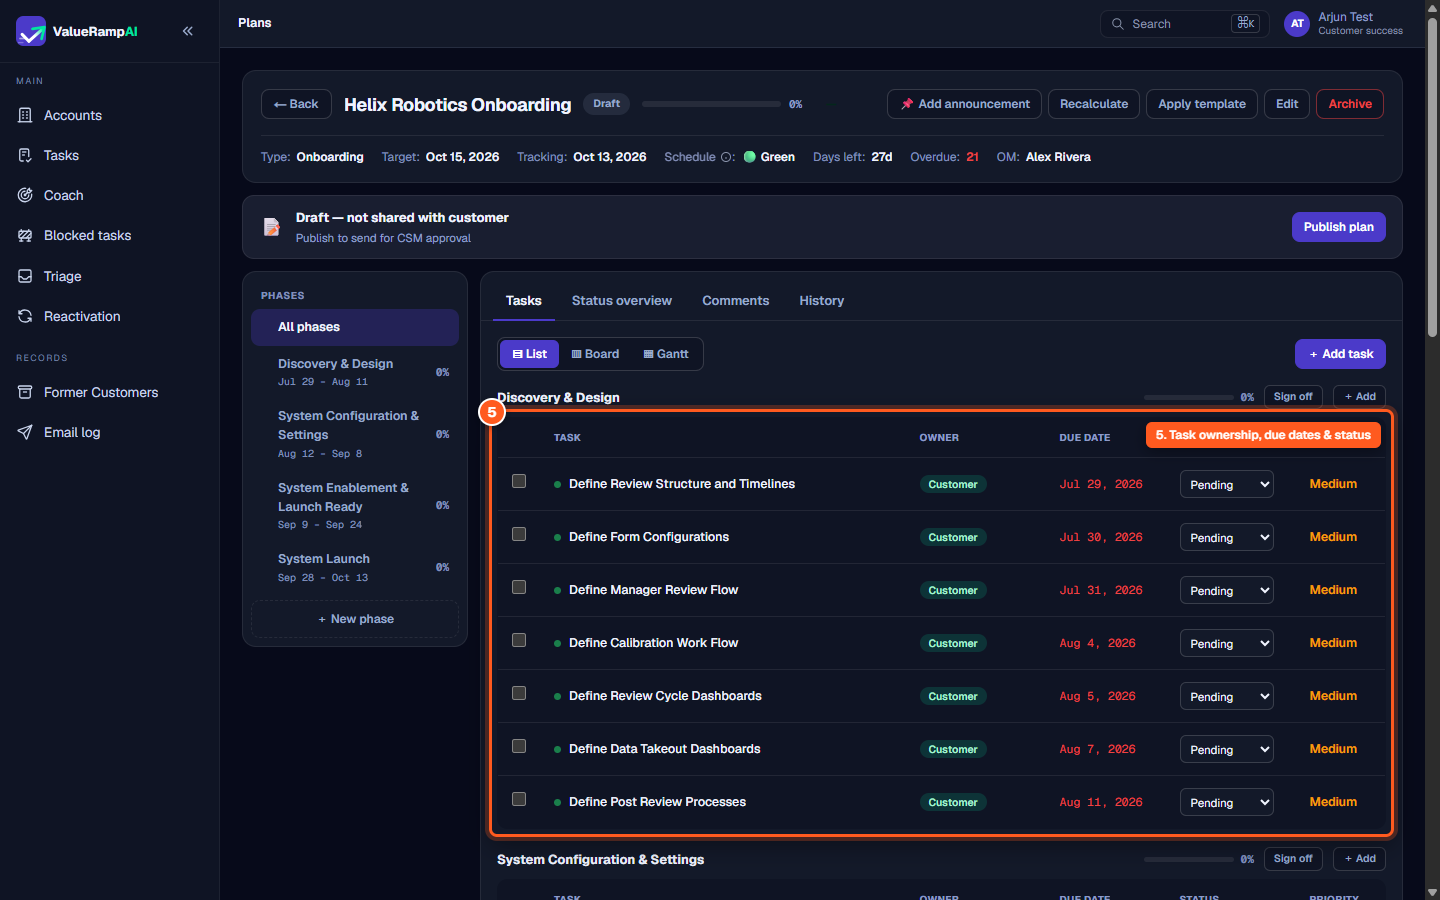Screen dimensions: 1440x900
Task: Check Define Data Takeout Dashboards checkbox
Action: (519, 746)
